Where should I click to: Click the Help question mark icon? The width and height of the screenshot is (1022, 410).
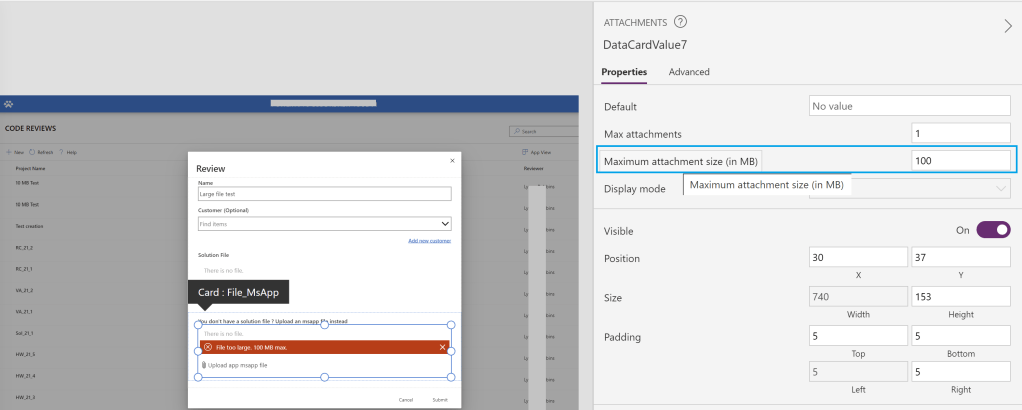62,152
